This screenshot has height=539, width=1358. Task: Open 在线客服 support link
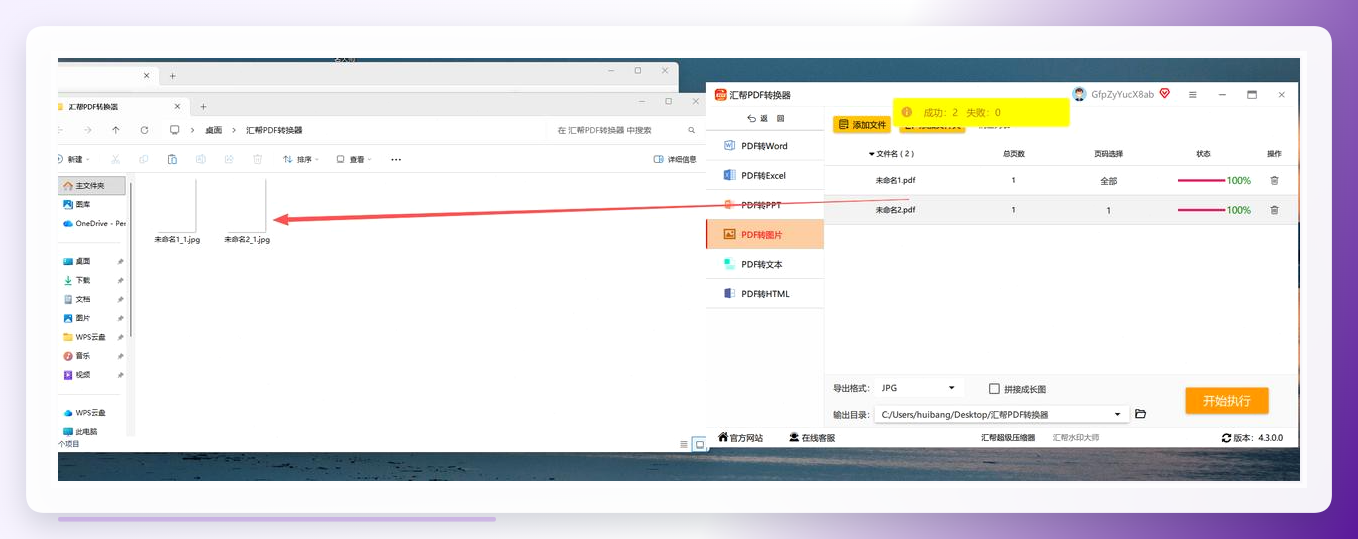coord(812,438)
